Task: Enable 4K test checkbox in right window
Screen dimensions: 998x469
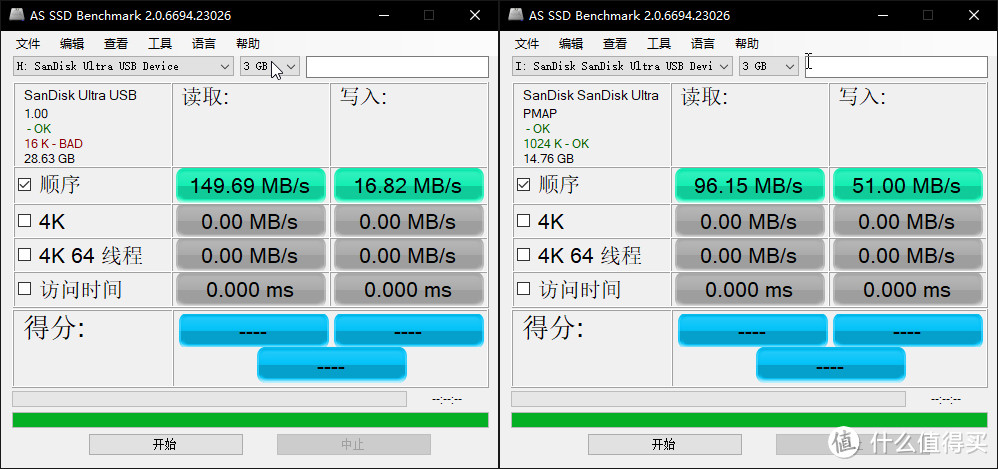Action: click(x=523, y=221)
